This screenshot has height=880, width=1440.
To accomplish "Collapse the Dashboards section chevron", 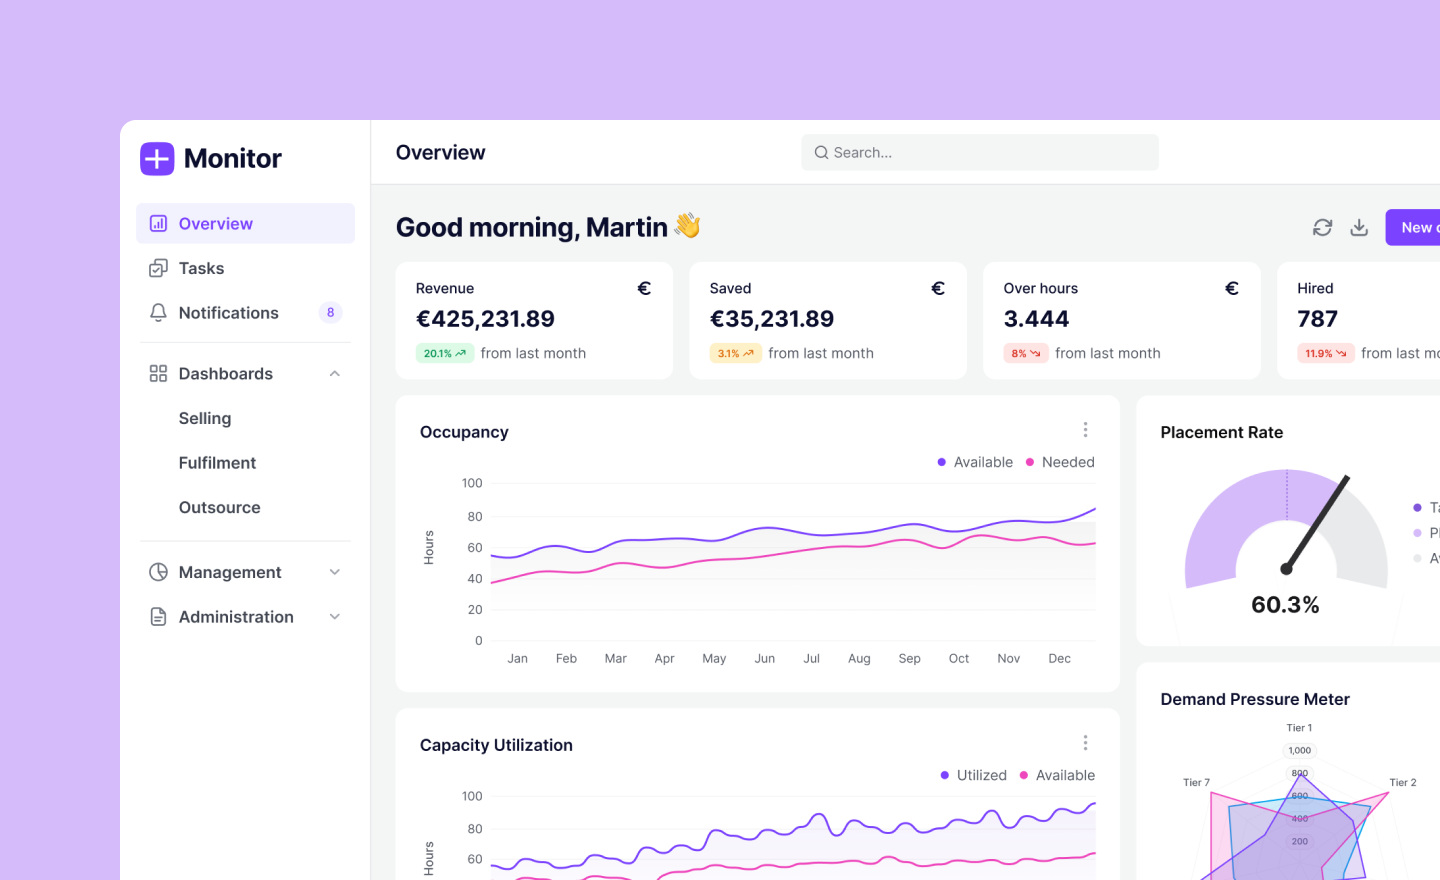I will (335, 373).
